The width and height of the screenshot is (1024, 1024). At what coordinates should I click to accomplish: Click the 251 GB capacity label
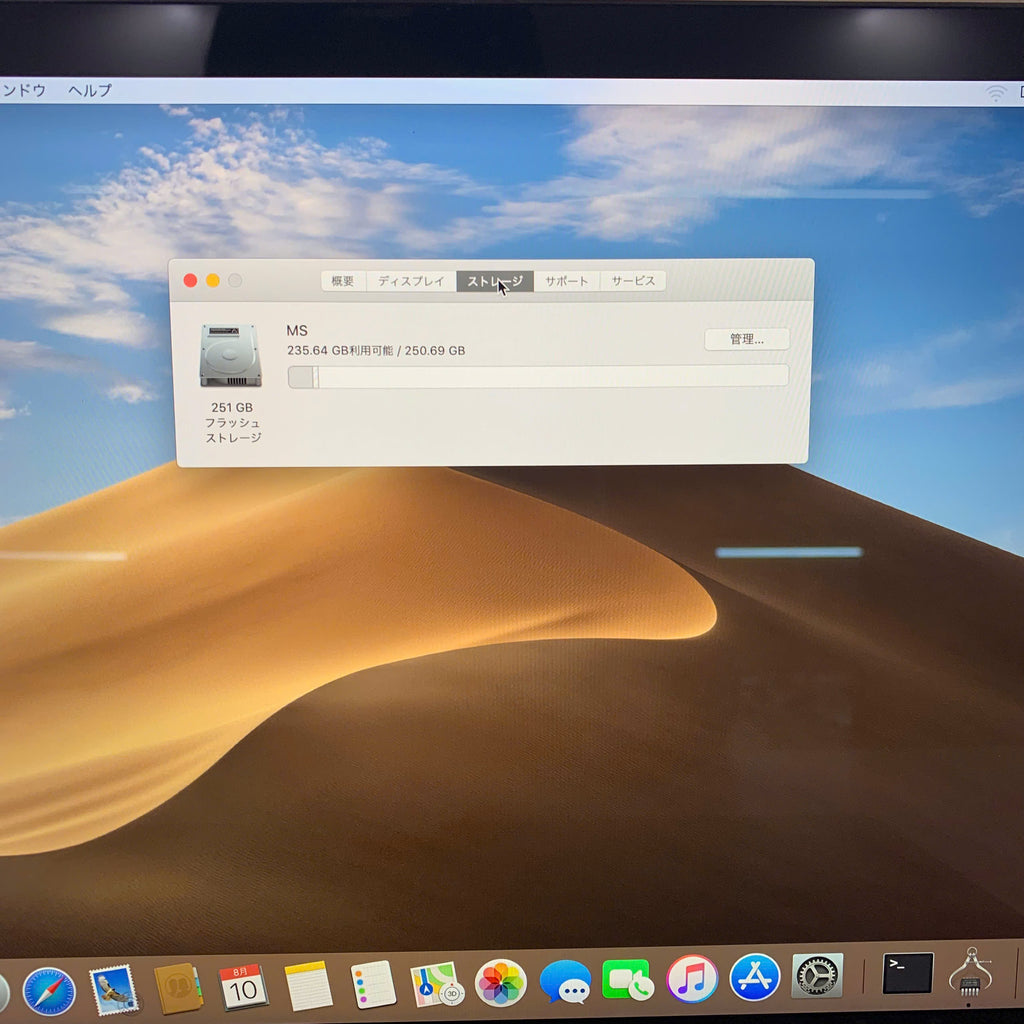click(232, 408)
